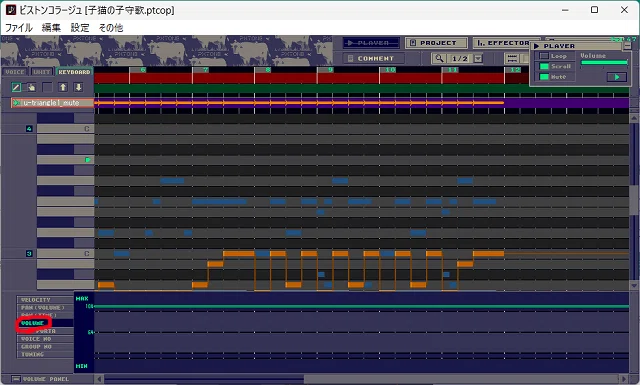Select VELOCITY parameter row
The height and width of the screenshot is (385, 640).
[x=45, y=300]
